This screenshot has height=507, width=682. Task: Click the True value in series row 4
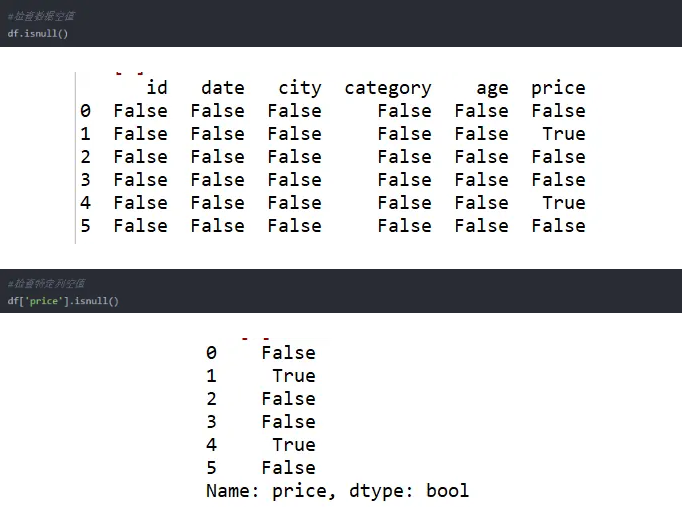pyautogui.click(x=294, y=445)
